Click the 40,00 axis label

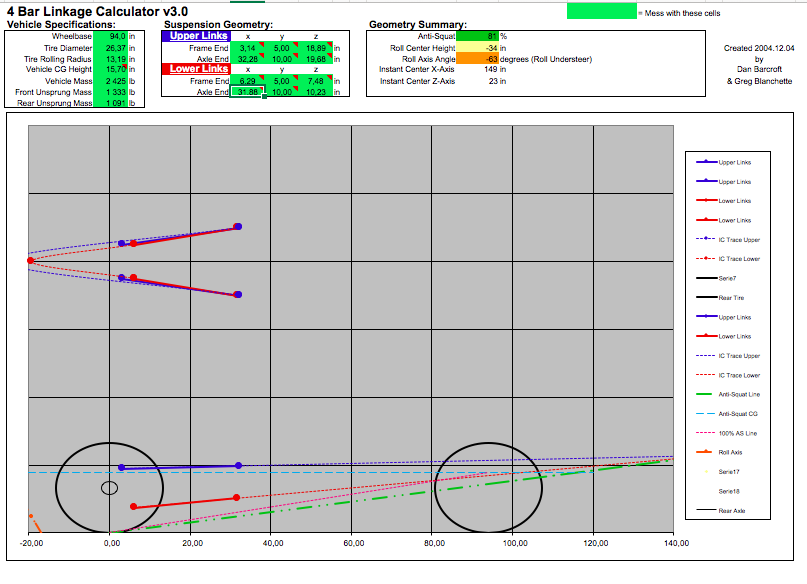273,543
